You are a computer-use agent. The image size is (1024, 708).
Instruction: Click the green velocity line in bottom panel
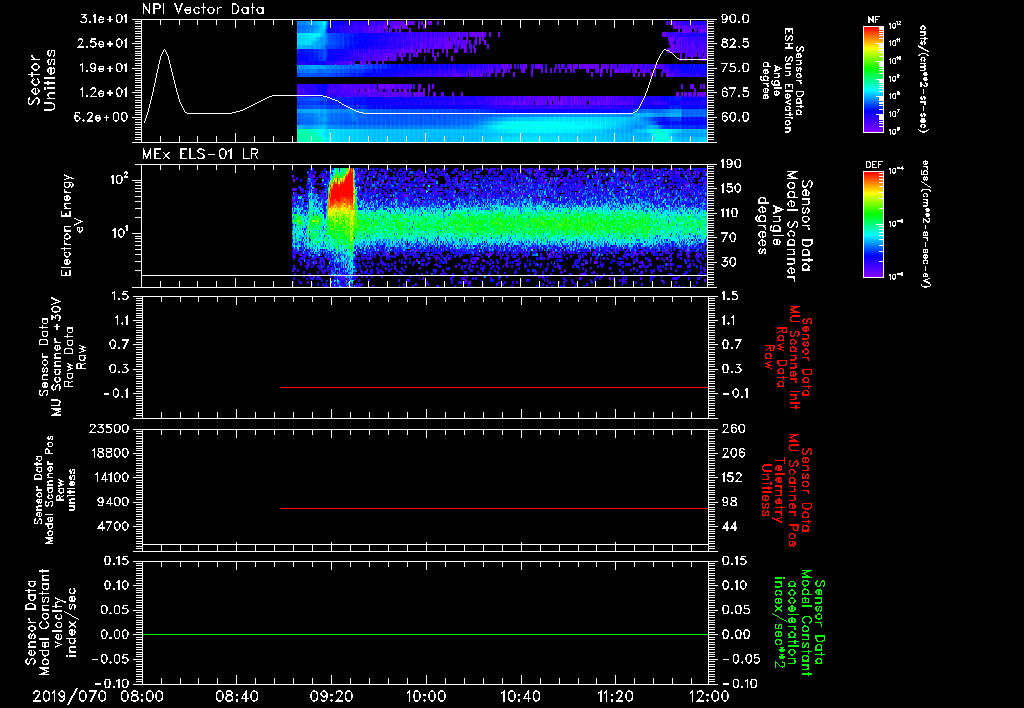(425, 634)
